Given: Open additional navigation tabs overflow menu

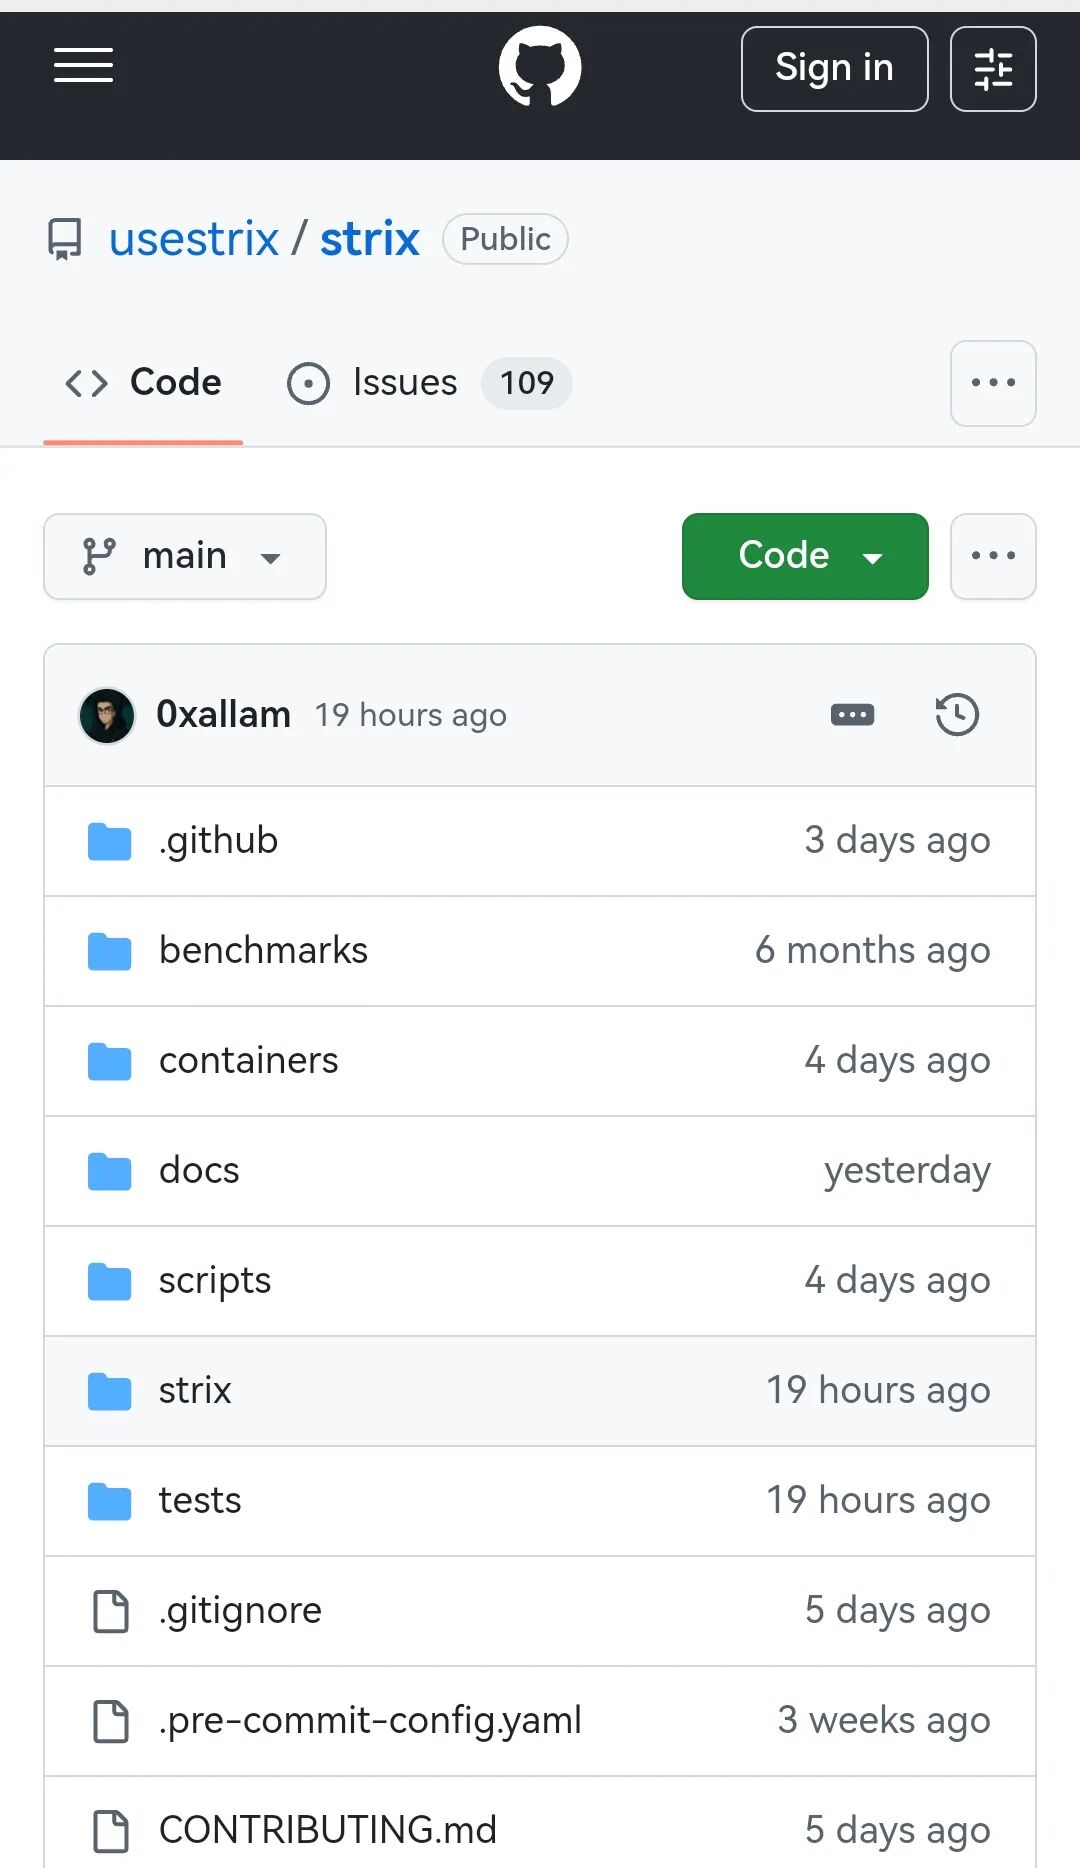Looking at the screenshot, I should tap(993, 383).
